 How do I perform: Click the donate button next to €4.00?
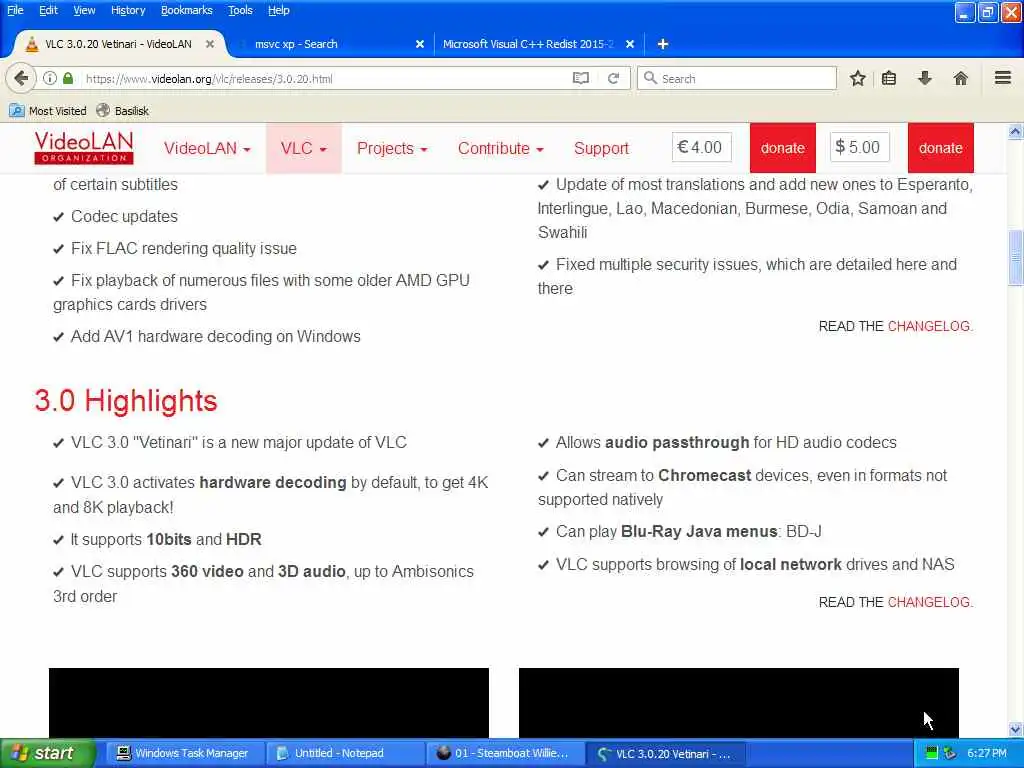coord(782,148)
